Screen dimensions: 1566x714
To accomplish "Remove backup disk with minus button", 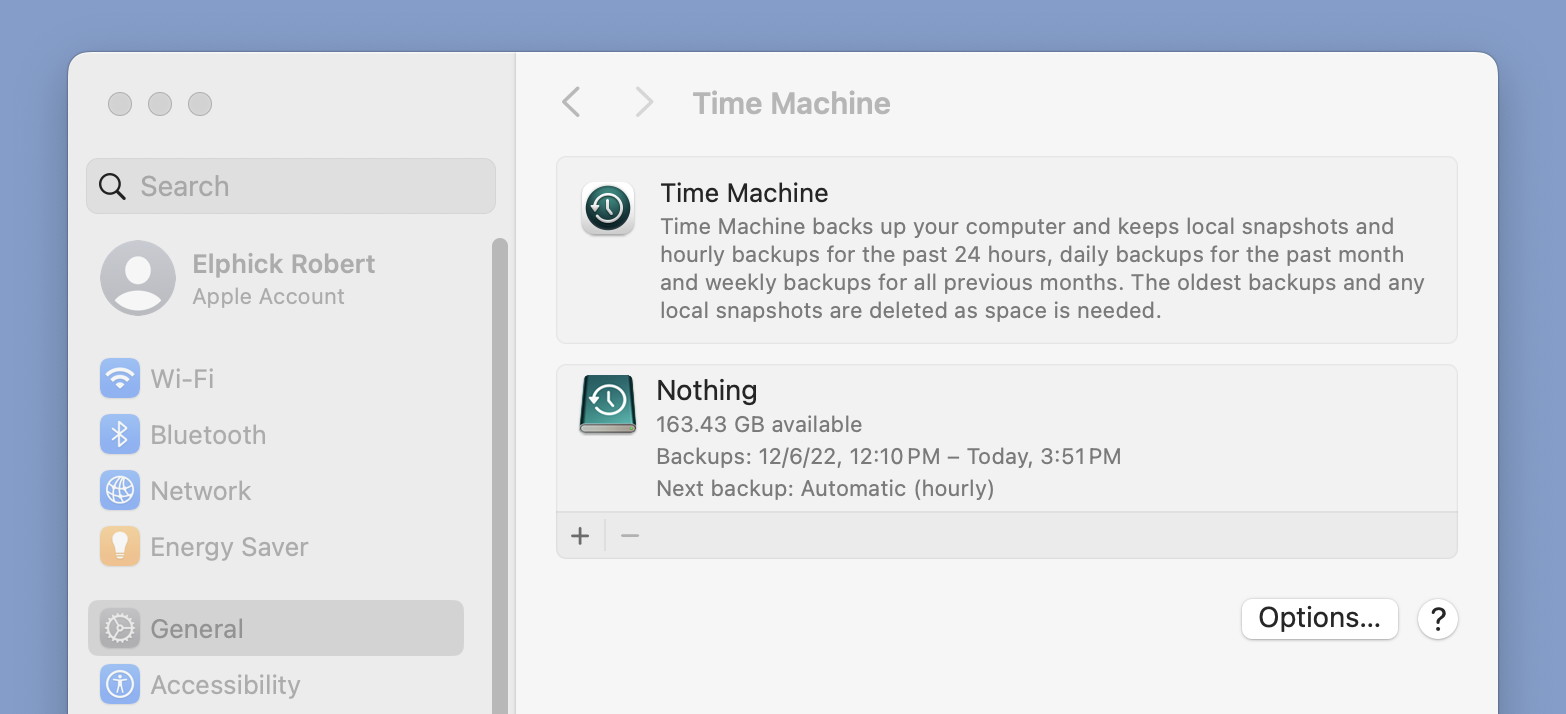I will click(630, 536).
